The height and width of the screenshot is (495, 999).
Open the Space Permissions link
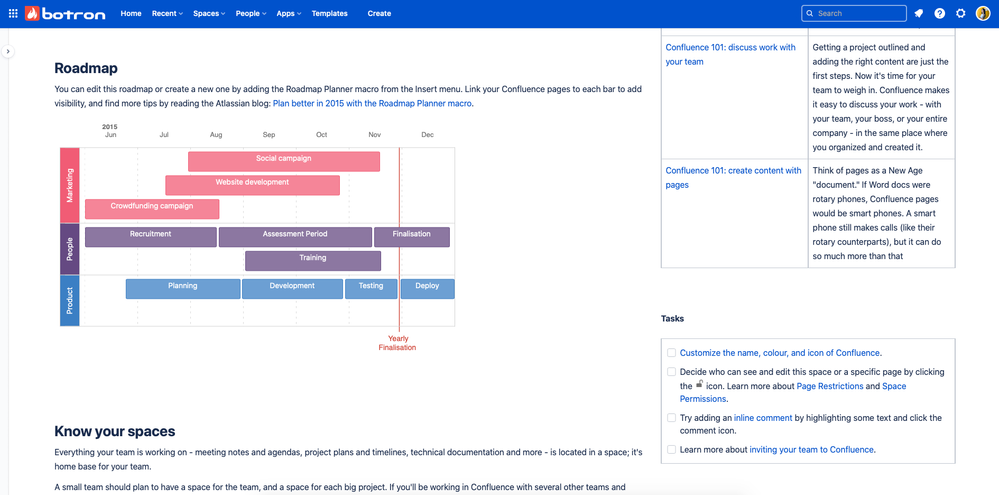coord(793,392)
